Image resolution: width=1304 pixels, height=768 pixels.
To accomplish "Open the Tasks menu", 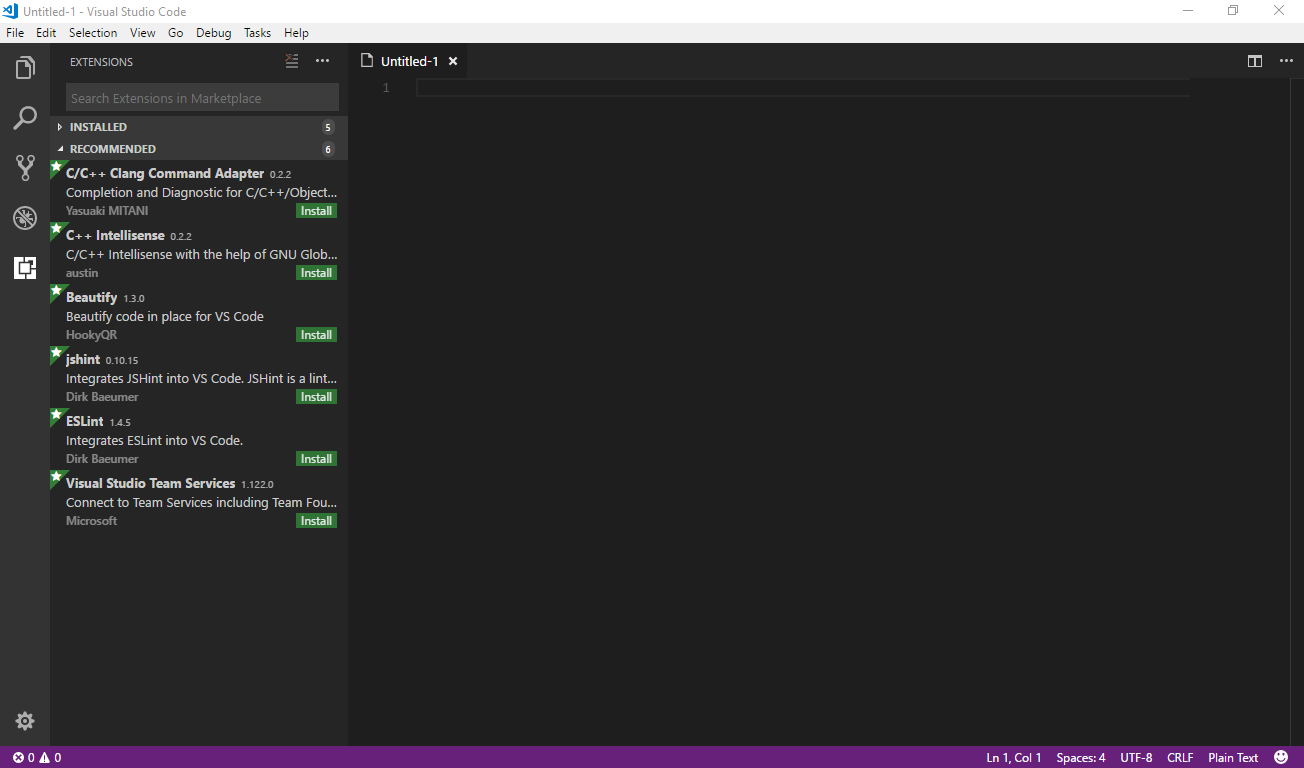I will 257,33.
